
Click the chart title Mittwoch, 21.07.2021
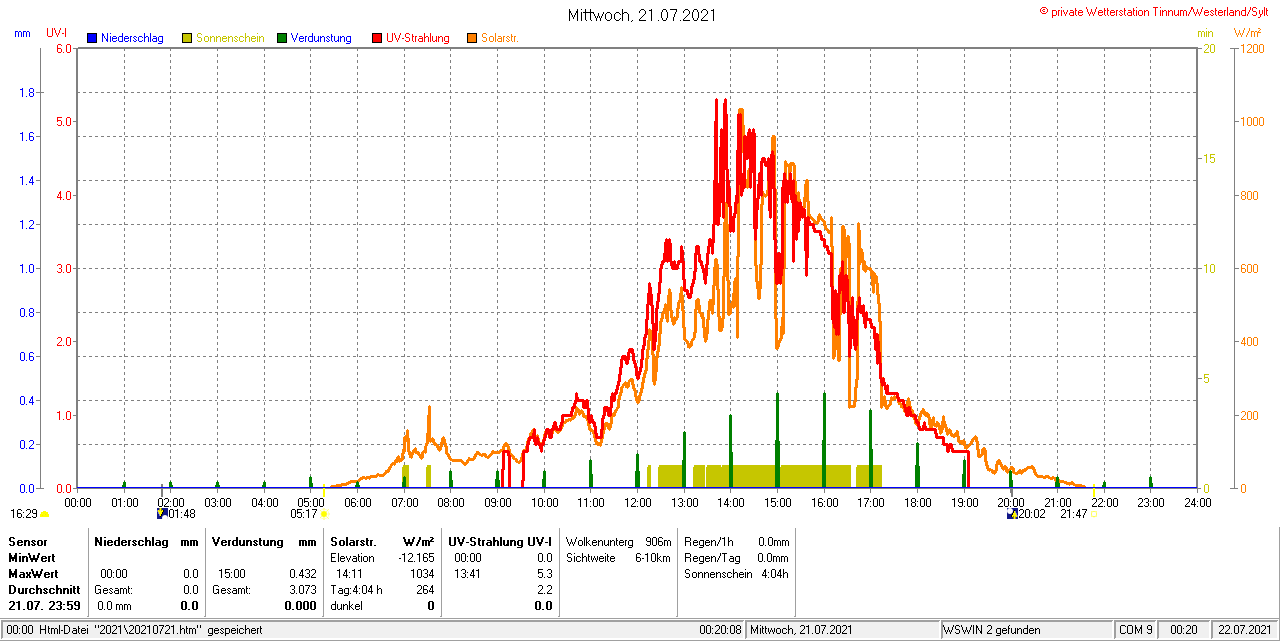[641, 15]
